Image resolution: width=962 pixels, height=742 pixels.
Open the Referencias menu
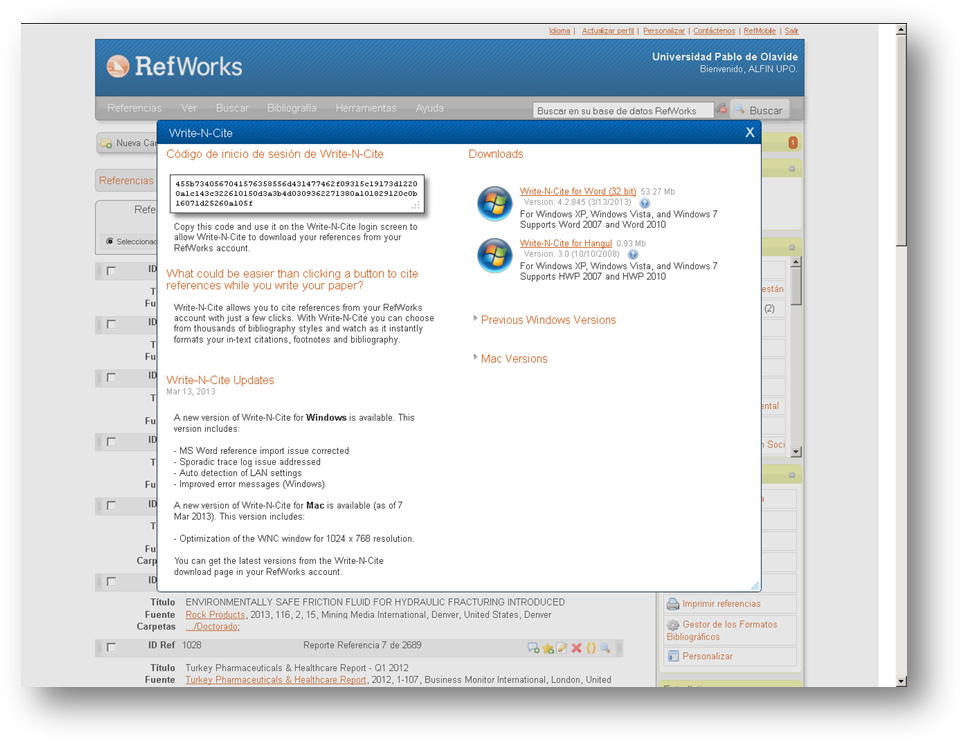click(134, 108)
